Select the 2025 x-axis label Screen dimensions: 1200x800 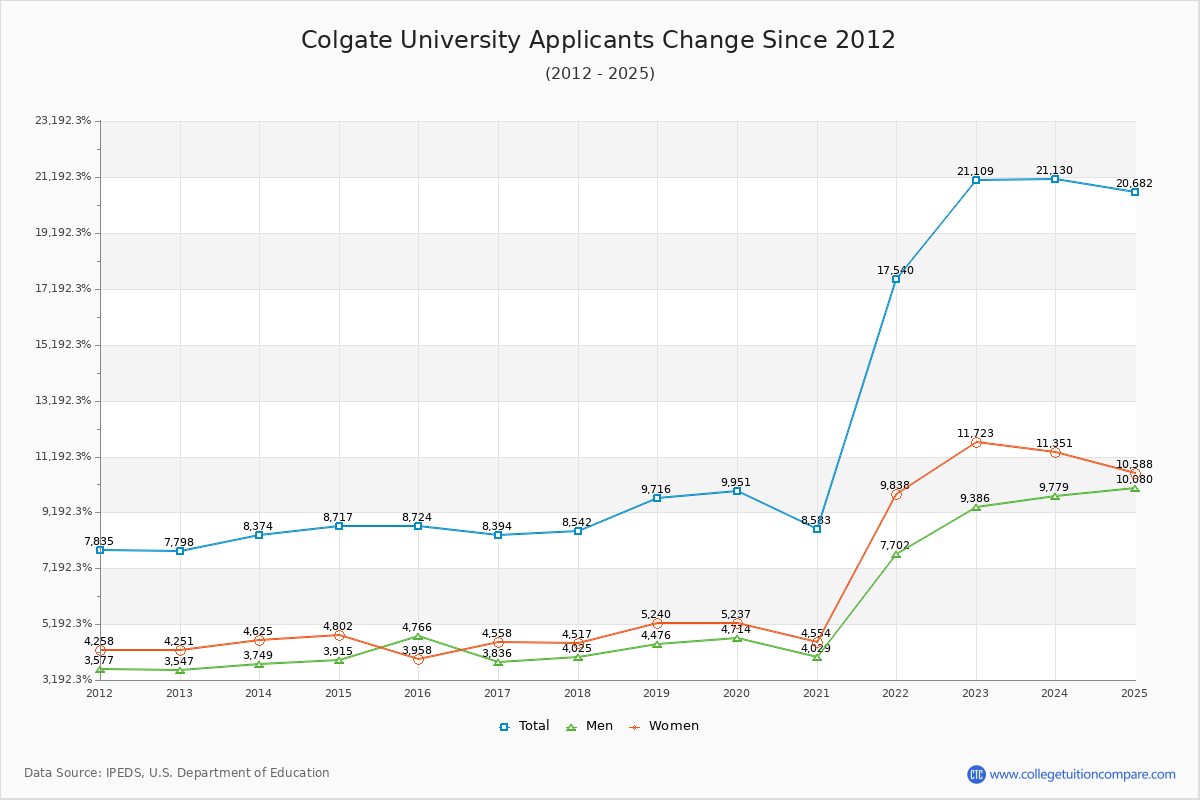coord(1134,691)
